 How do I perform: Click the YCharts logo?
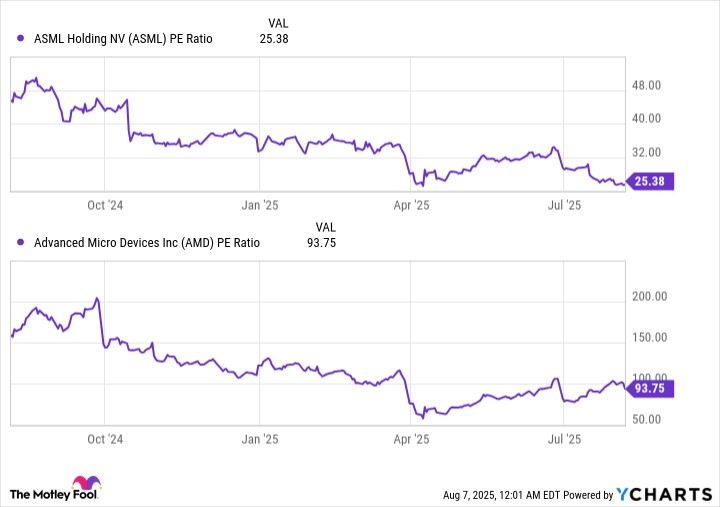tap(662, 493)
